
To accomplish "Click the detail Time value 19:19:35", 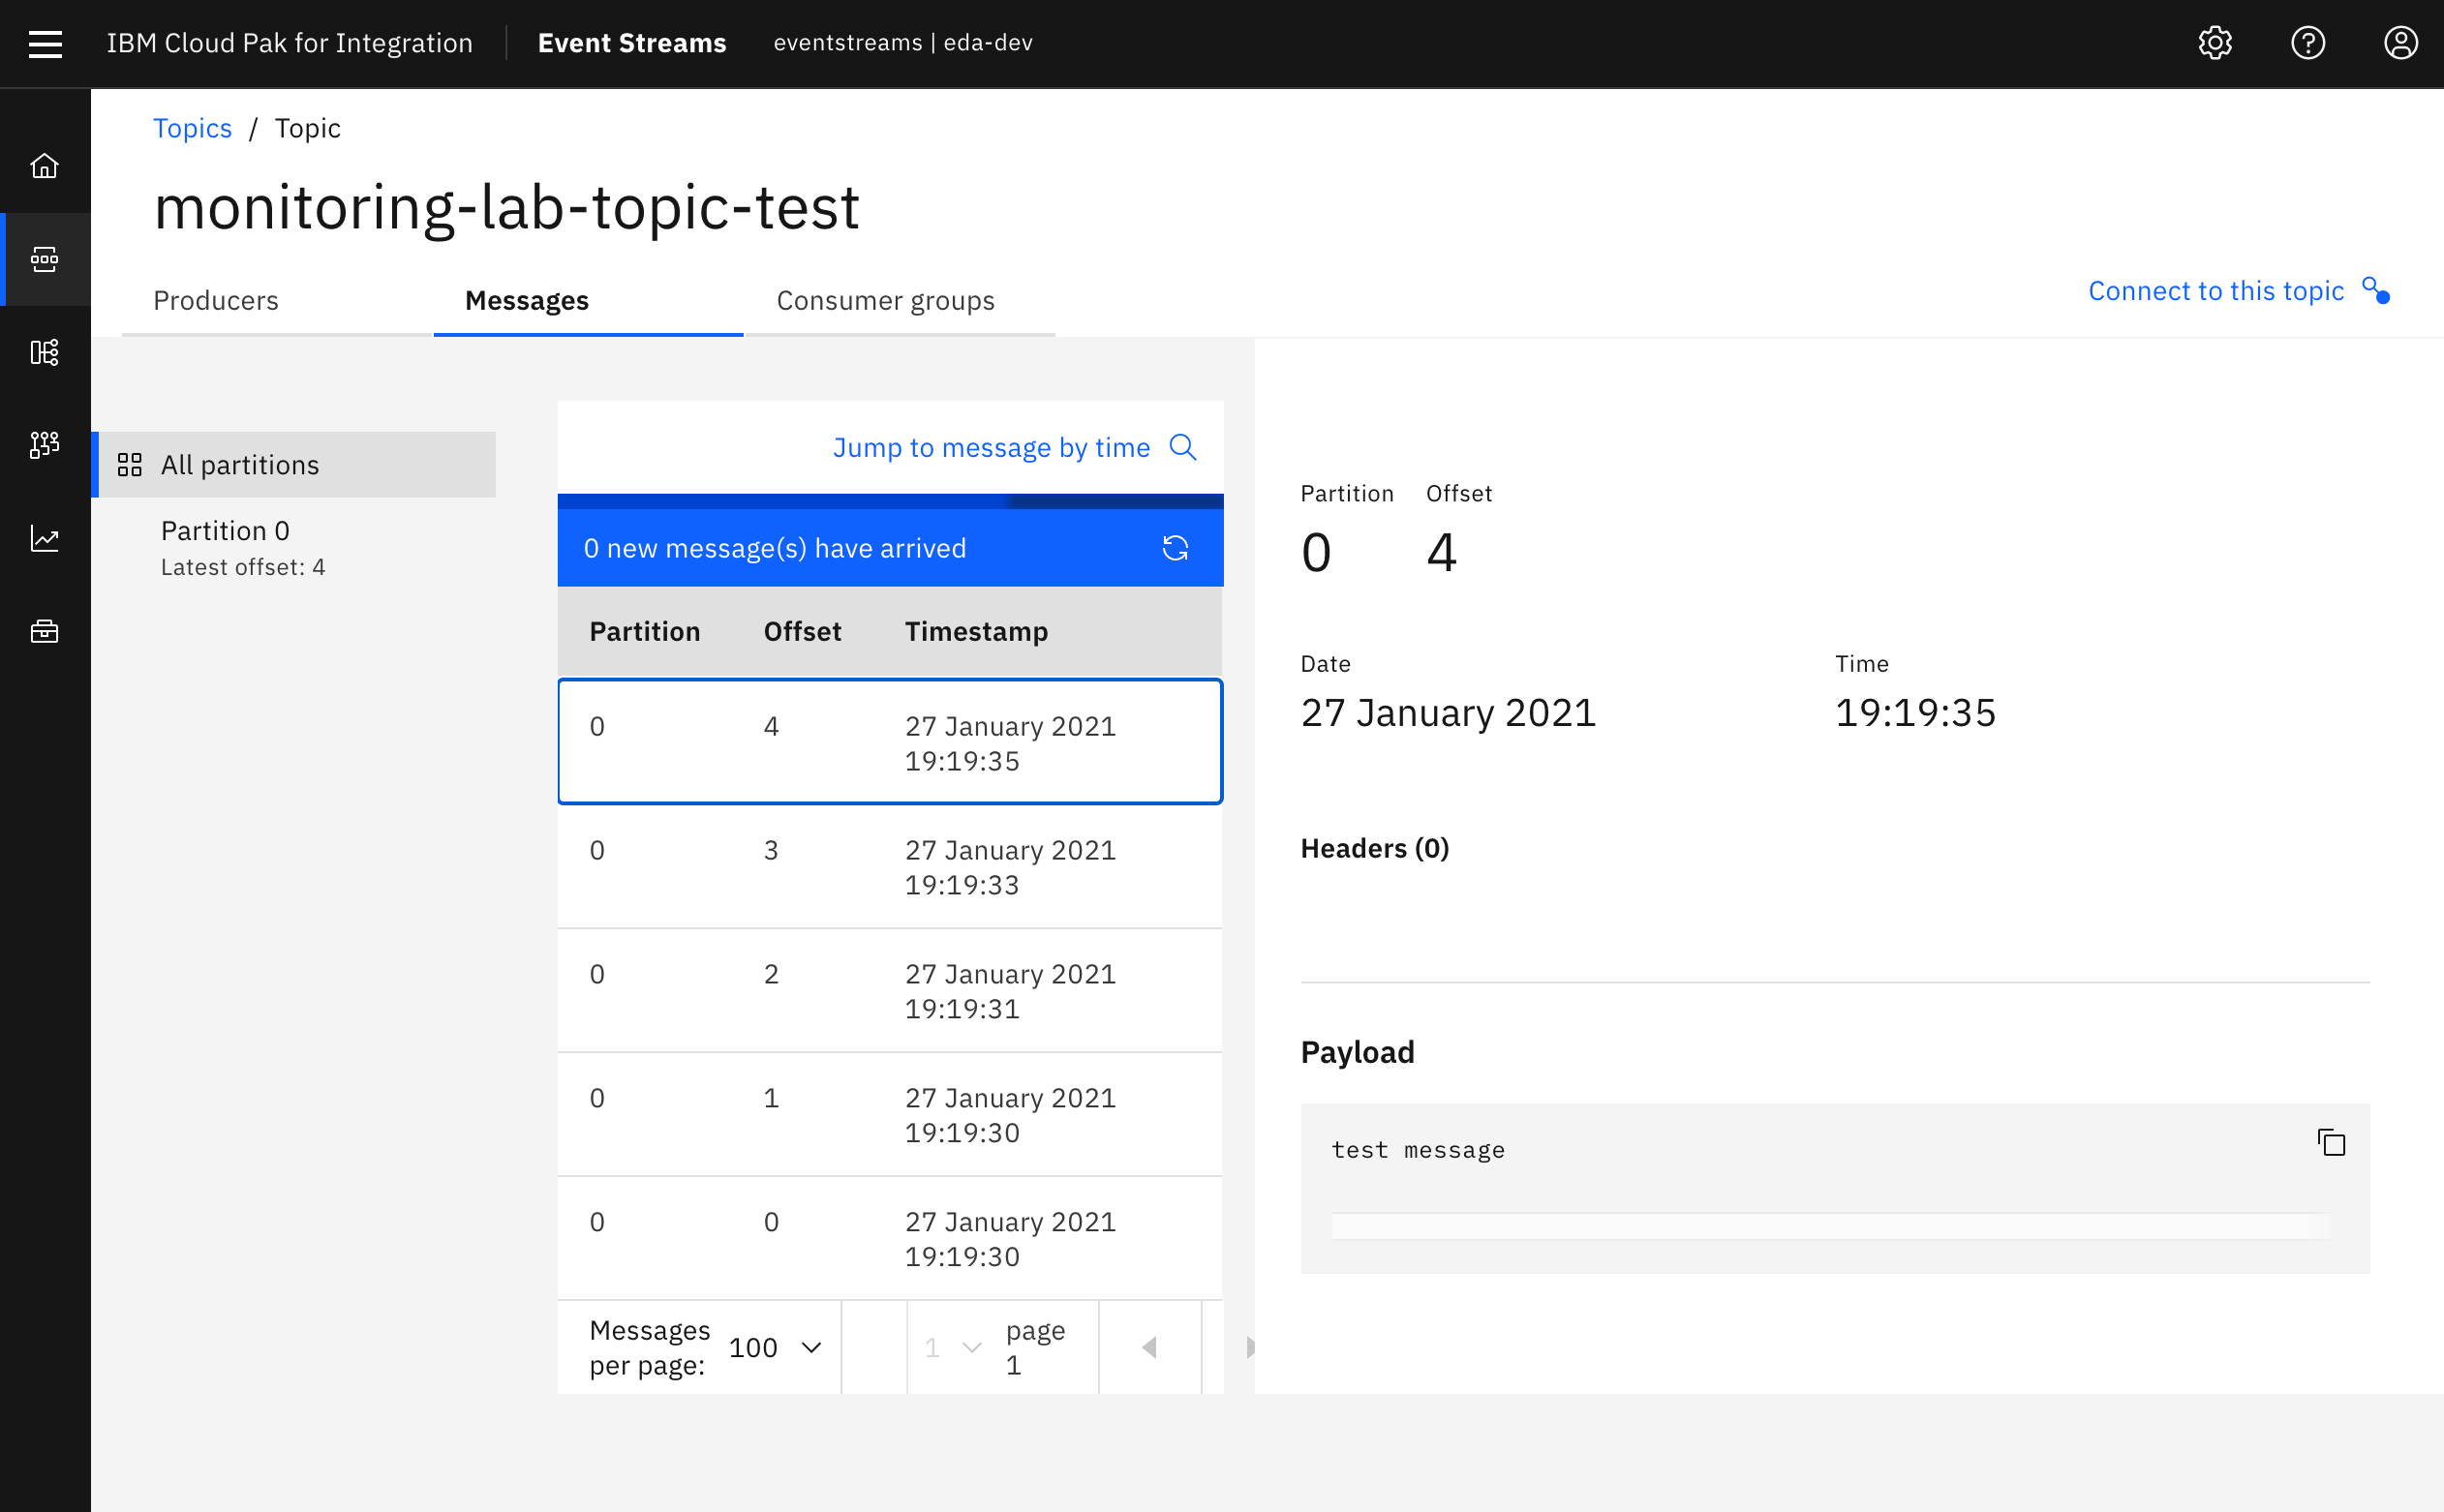I will [x=1915, y=712].
